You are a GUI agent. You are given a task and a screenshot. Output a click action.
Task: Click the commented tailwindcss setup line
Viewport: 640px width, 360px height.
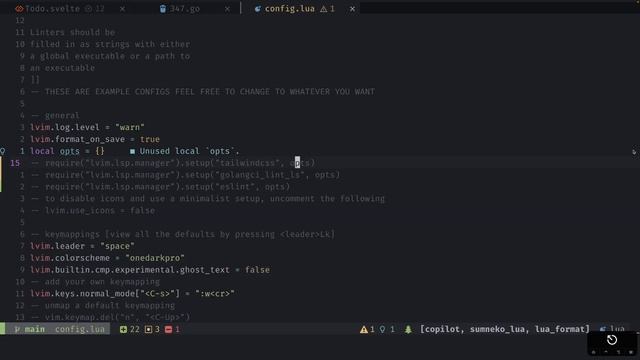pyautogui.click(x=173, y=163)
